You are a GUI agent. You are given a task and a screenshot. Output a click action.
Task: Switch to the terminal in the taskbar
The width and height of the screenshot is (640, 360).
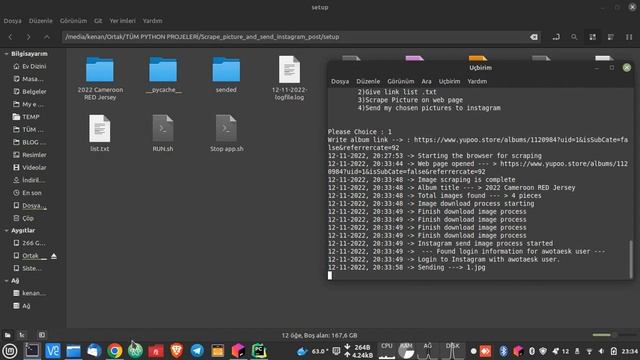coord(32,351)
